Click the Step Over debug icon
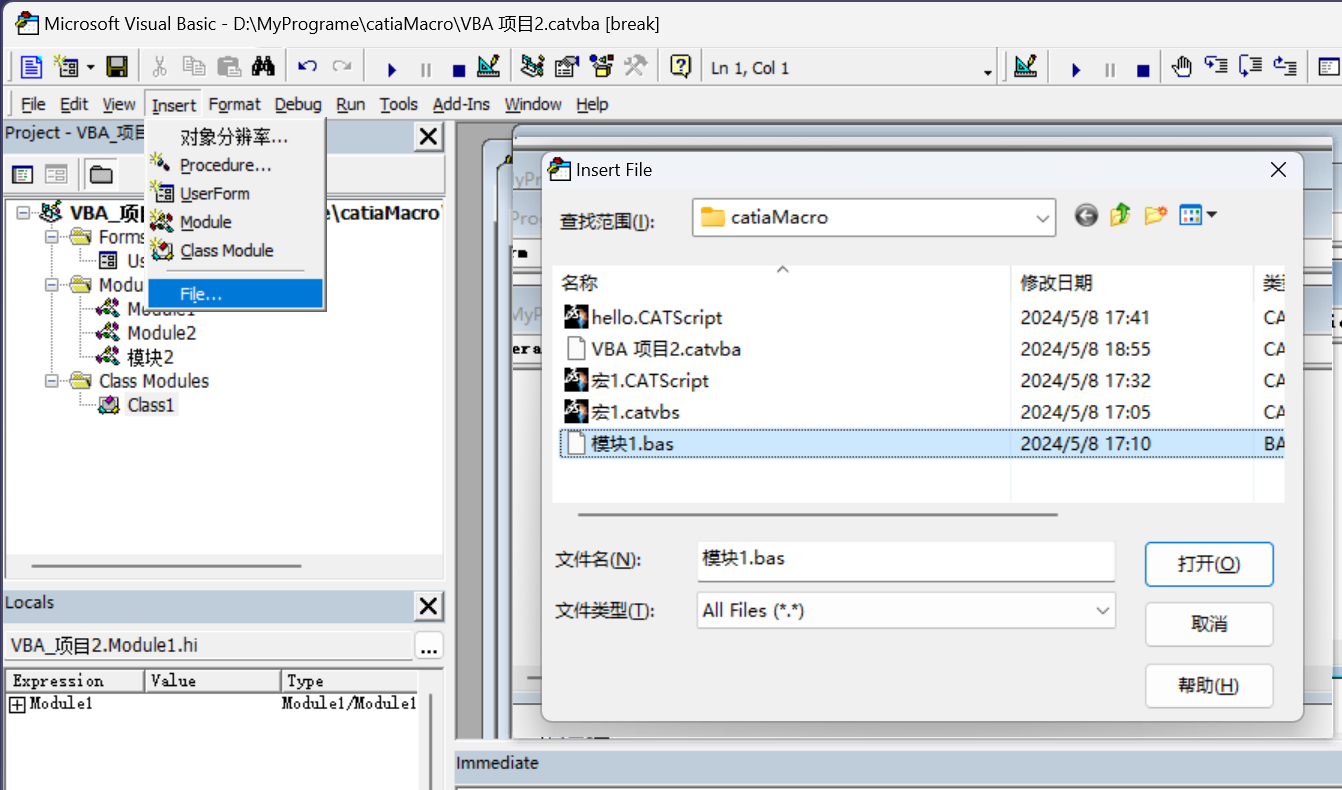 [x=1250, y=67]
